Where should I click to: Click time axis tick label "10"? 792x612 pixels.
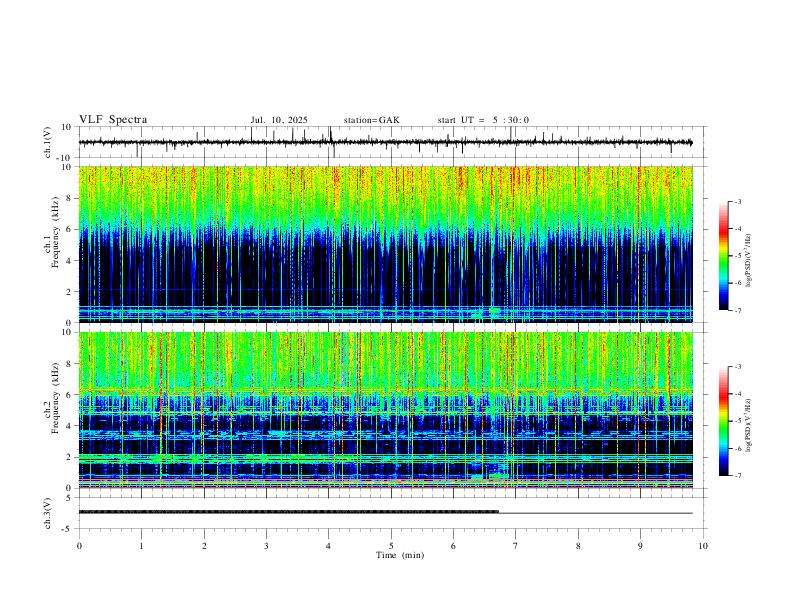click(703, 546)
